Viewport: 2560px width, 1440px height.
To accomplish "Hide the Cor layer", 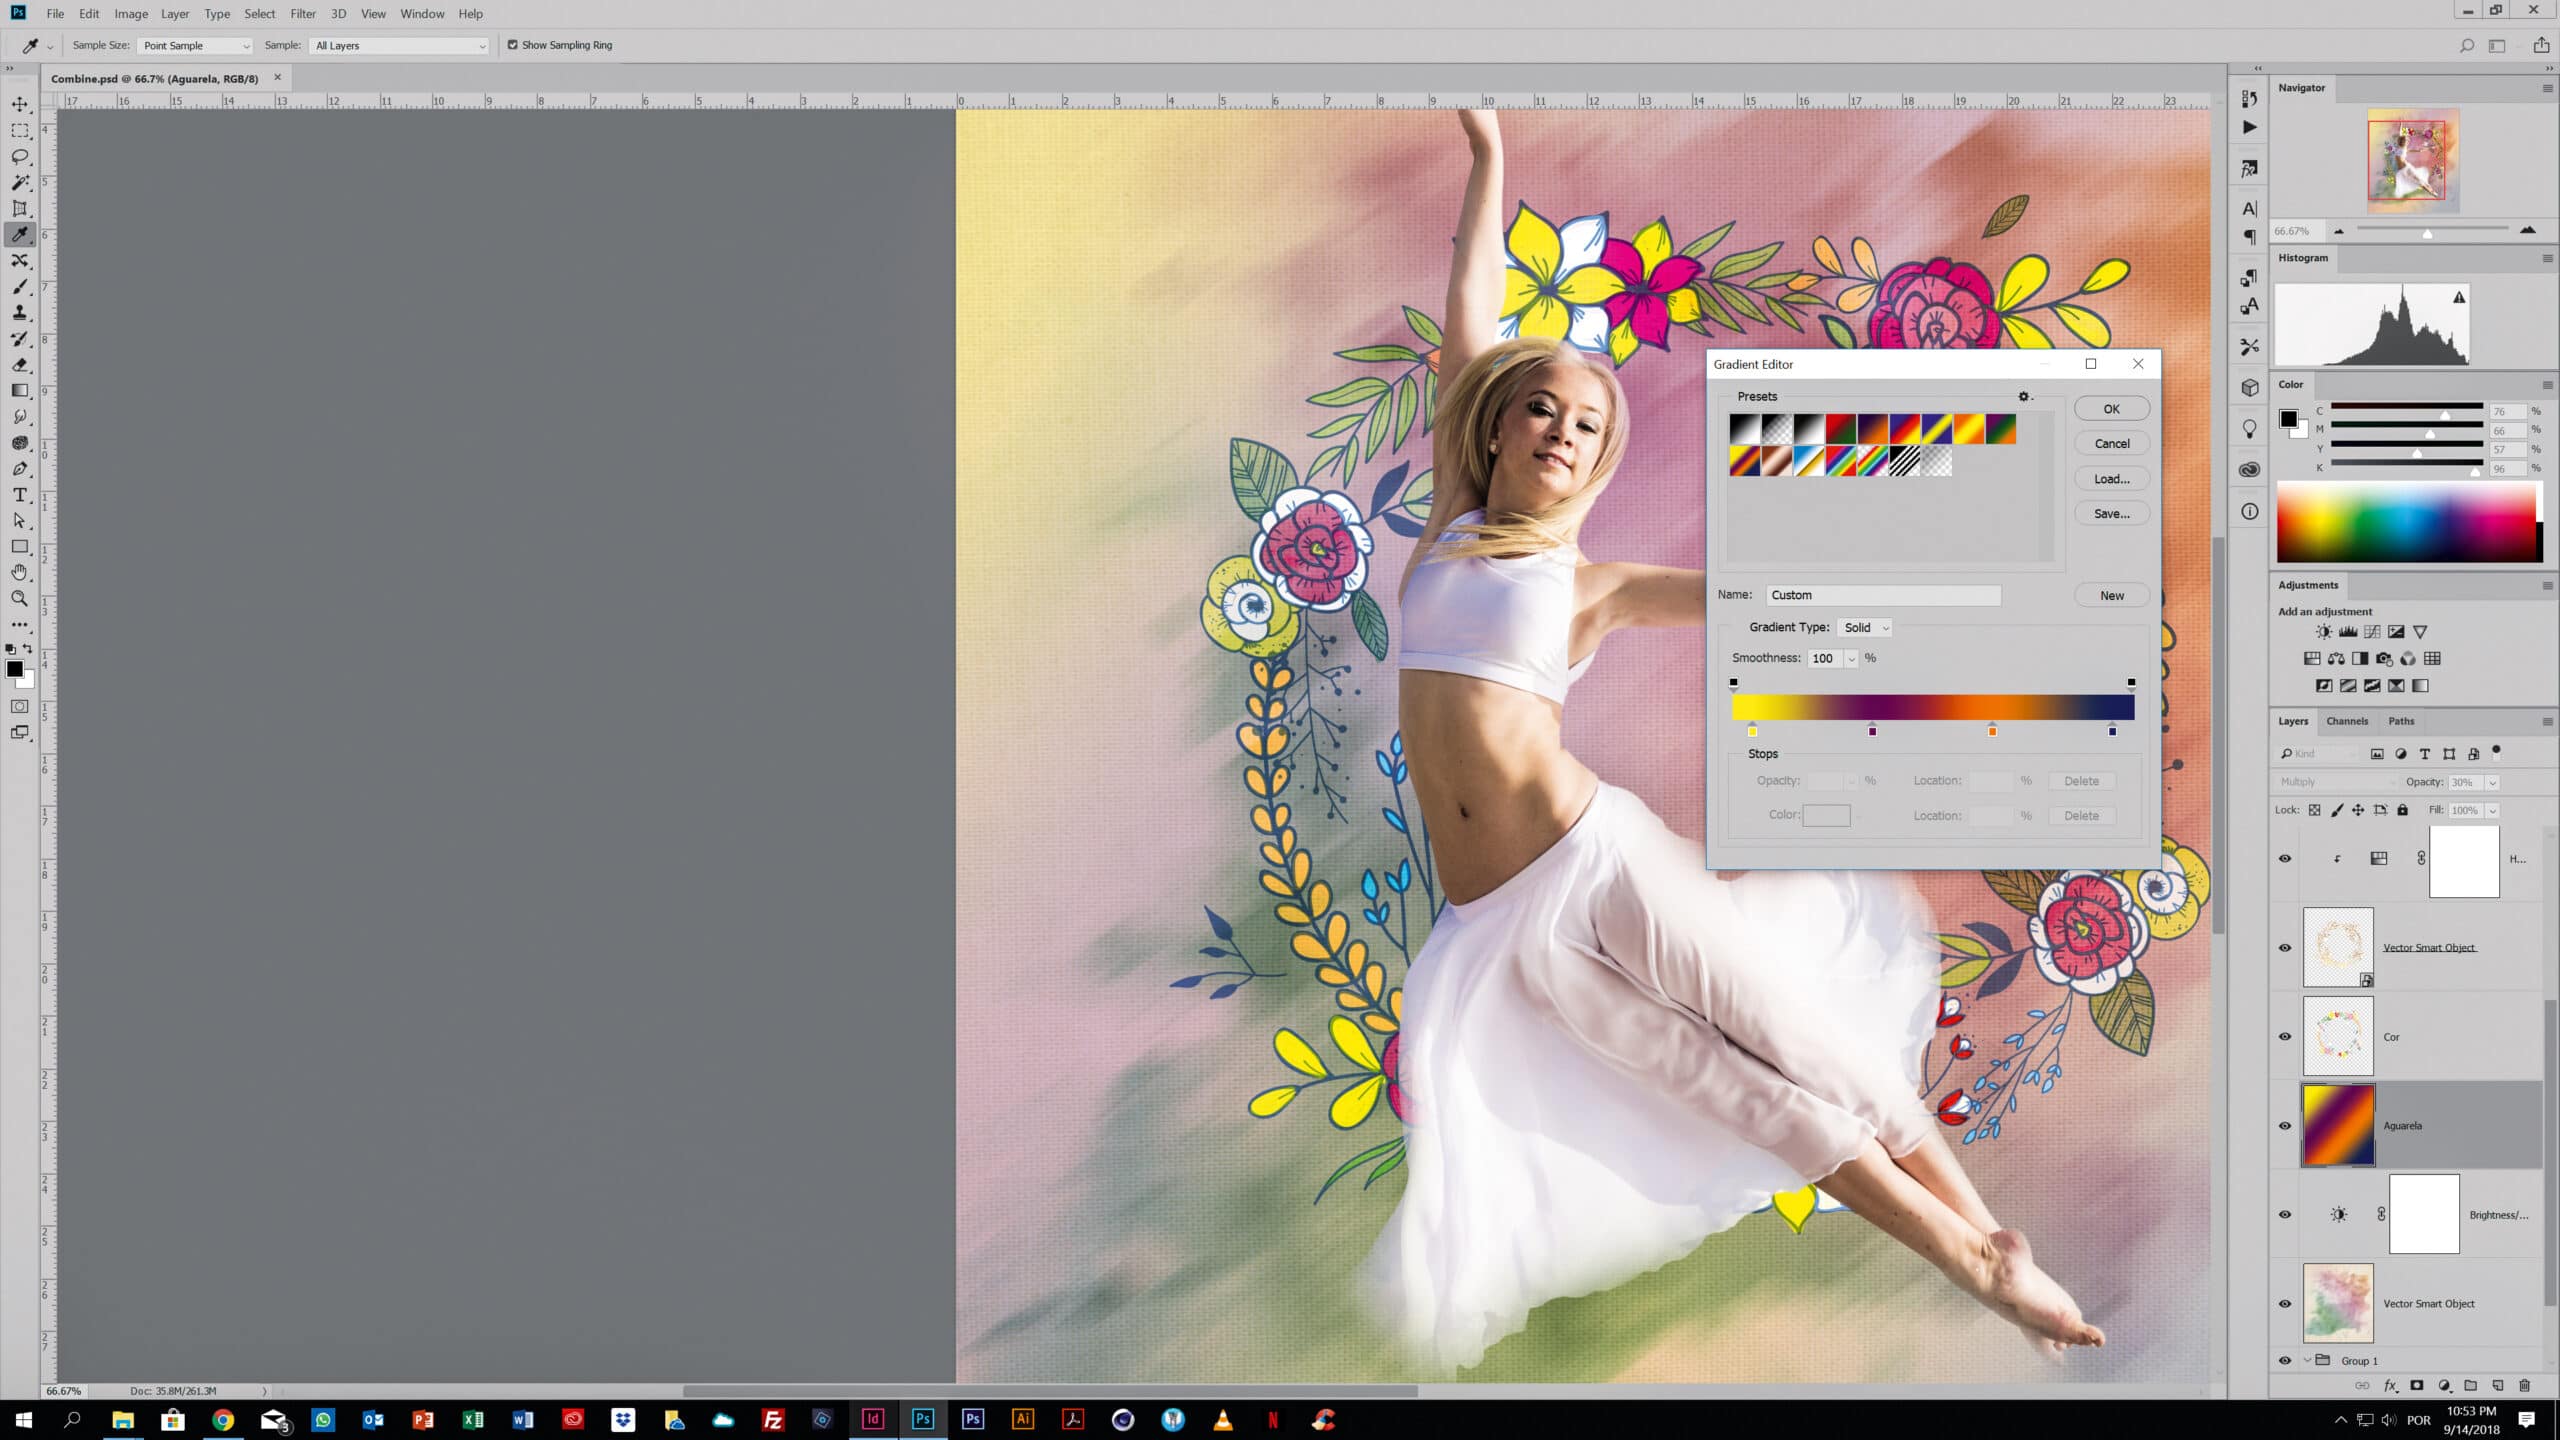I will pos(2285,1037).
